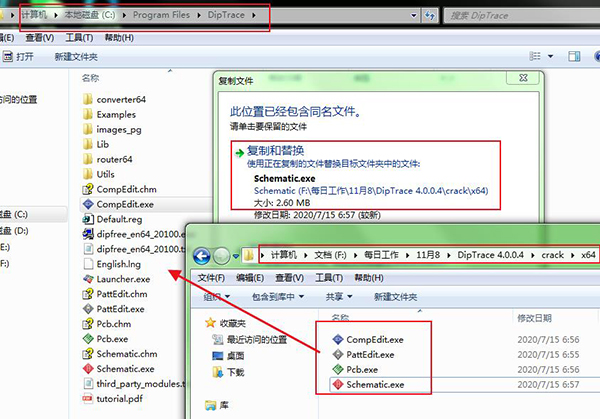Open 查看(V) menu in x64 window
Viewport: 600px width, 419px height.
[x=290, y=278]
